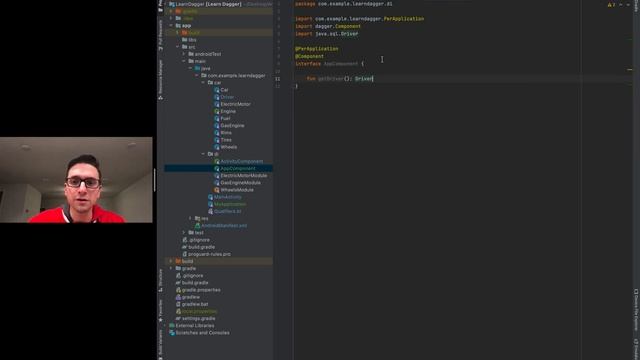Screen dimensions: 640x360
Task: Open the settings.gradle file
Action: click(195, 318)
